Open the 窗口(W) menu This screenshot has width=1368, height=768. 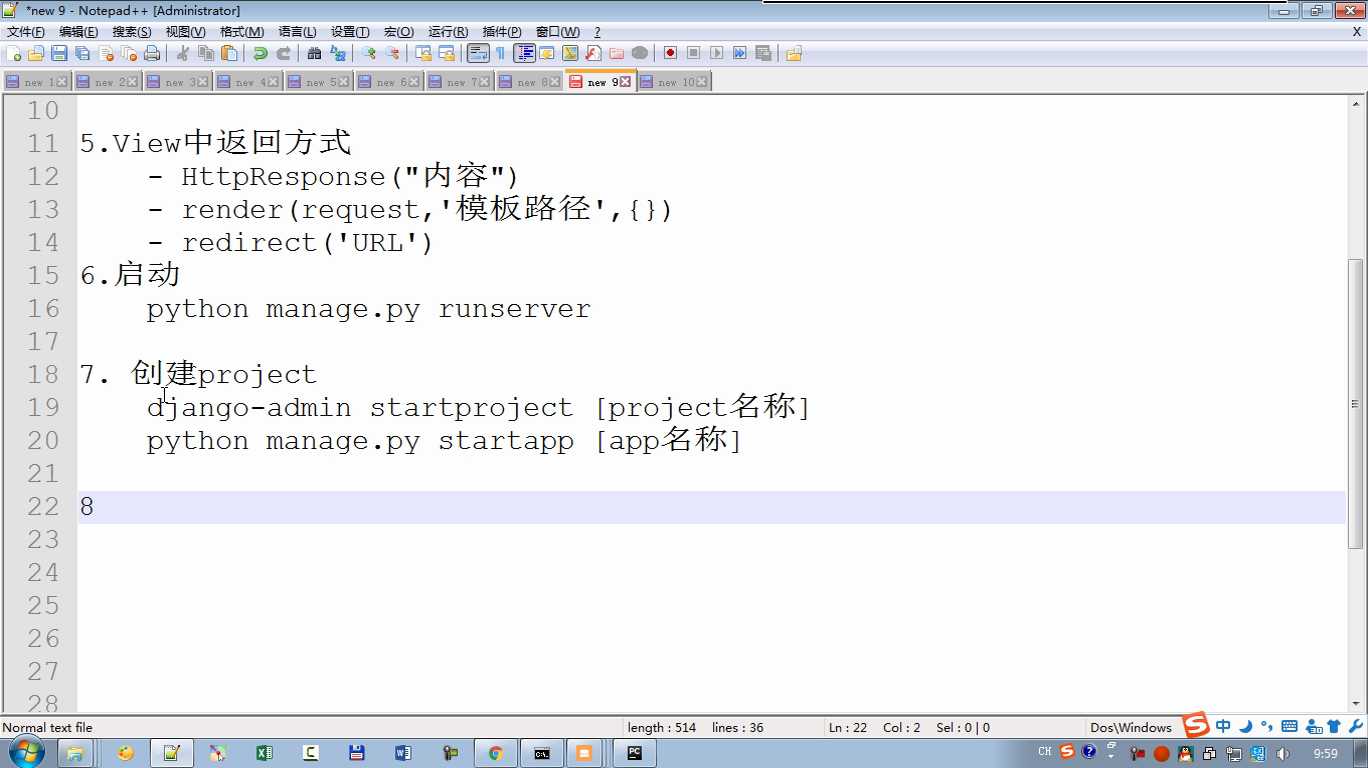557,32
